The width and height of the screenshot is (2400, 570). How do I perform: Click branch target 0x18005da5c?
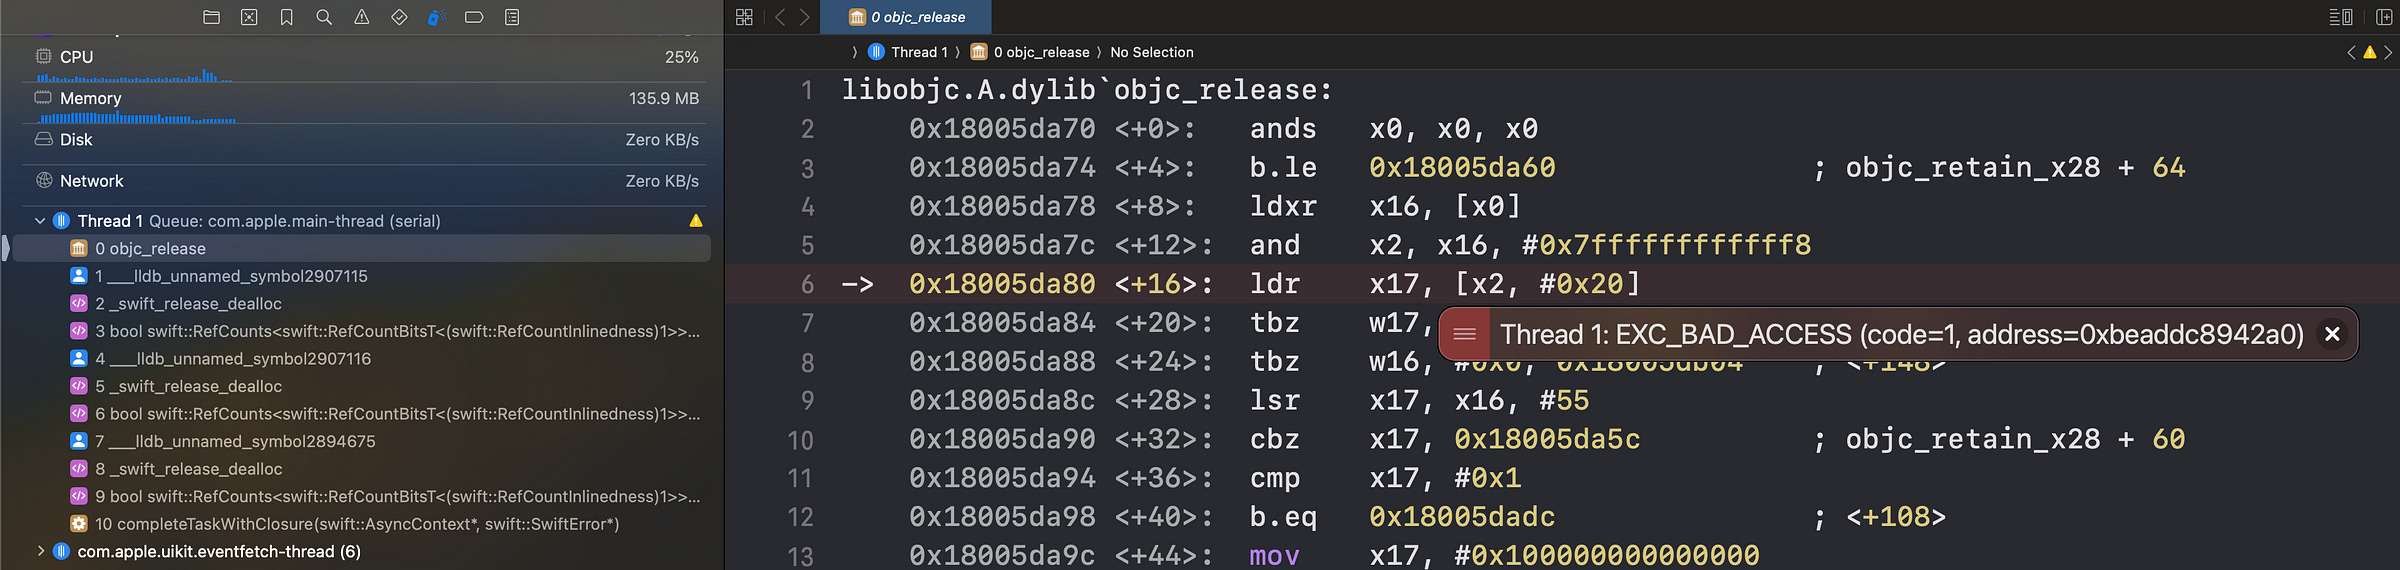click(x=1547, y=439)
